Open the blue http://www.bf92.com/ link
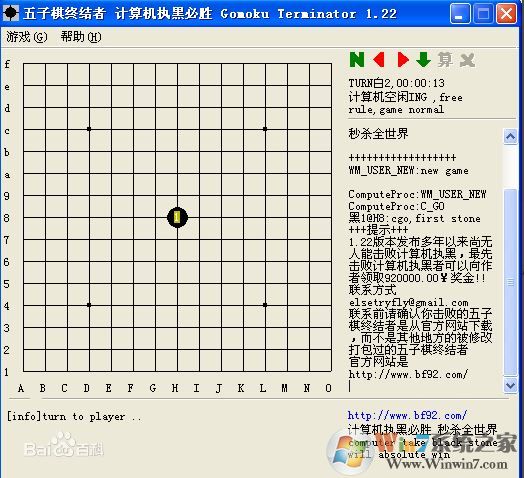The width and height of the screenshot is (524, 478). pos(407,415)
